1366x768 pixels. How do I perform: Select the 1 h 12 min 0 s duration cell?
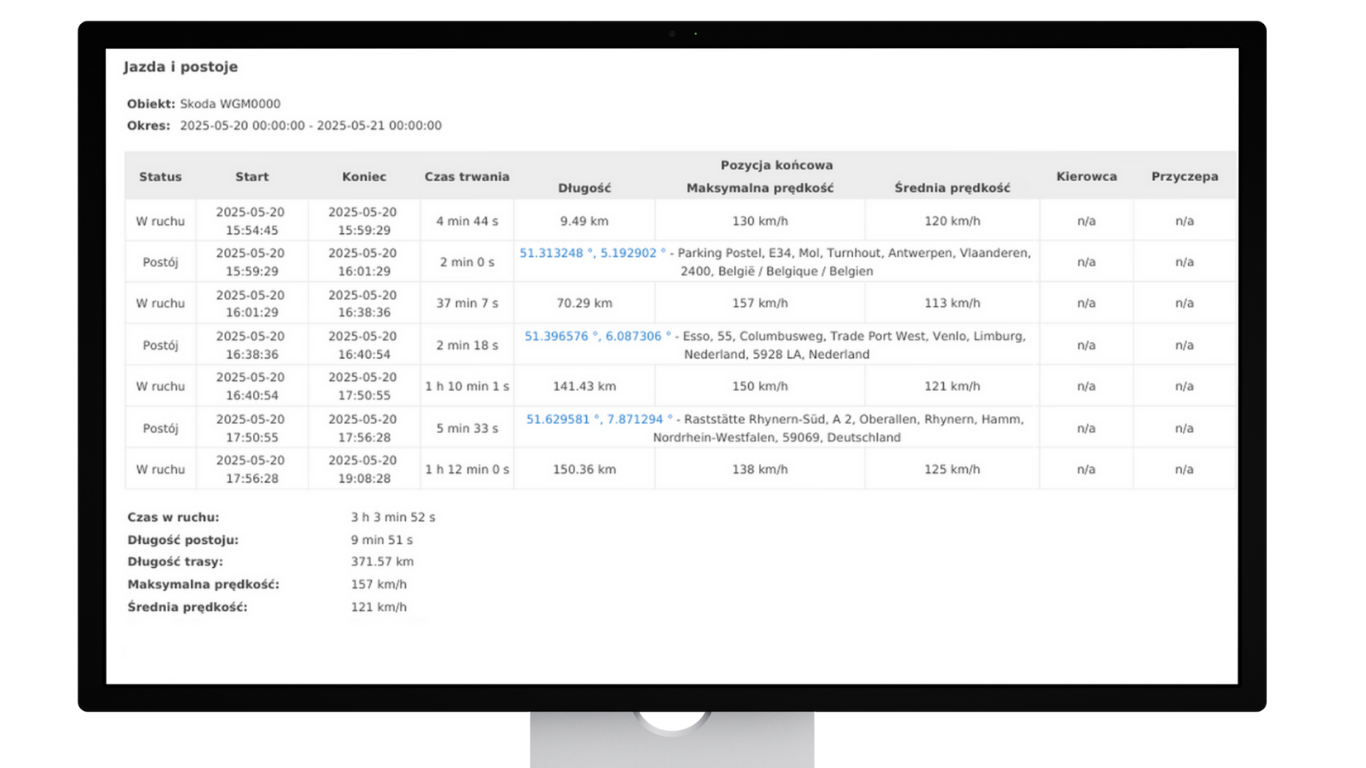pos(467,469)
